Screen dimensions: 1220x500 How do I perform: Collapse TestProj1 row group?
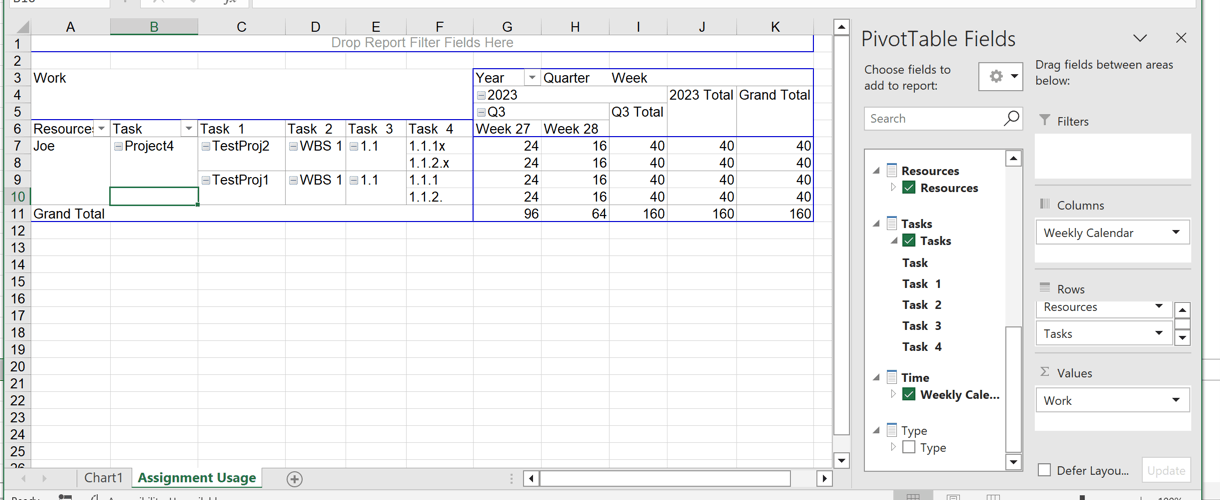pos(206,180)
